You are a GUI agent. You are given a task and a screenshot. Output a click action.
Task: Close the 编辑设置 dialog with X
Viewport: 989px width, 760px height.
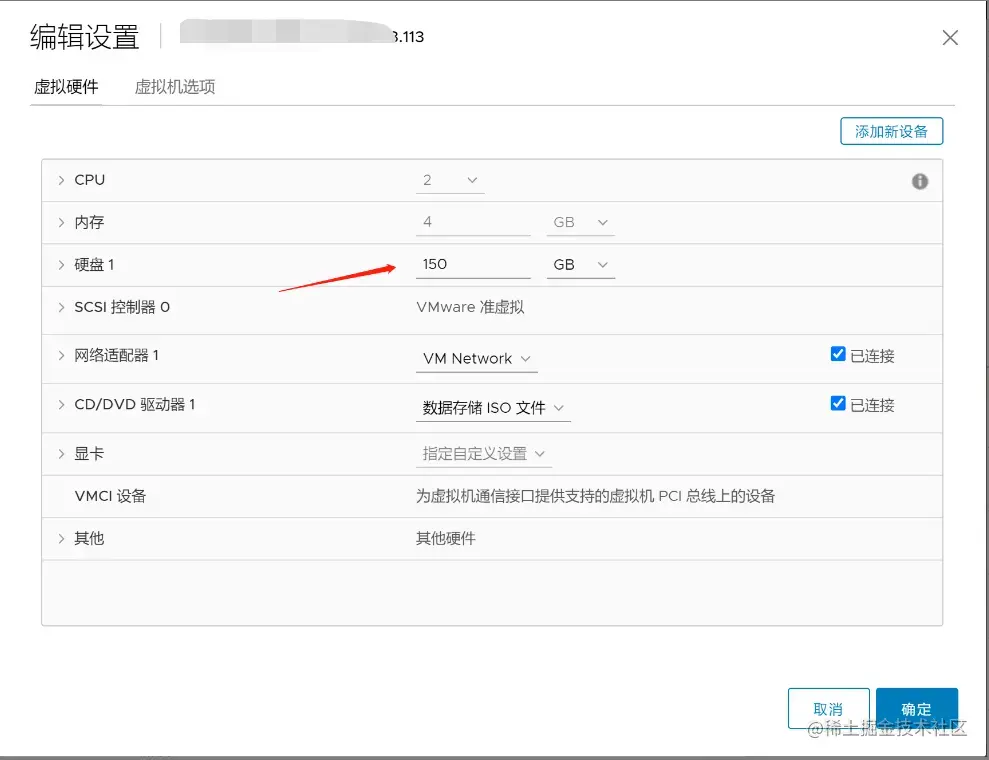[x=950, y=38]
